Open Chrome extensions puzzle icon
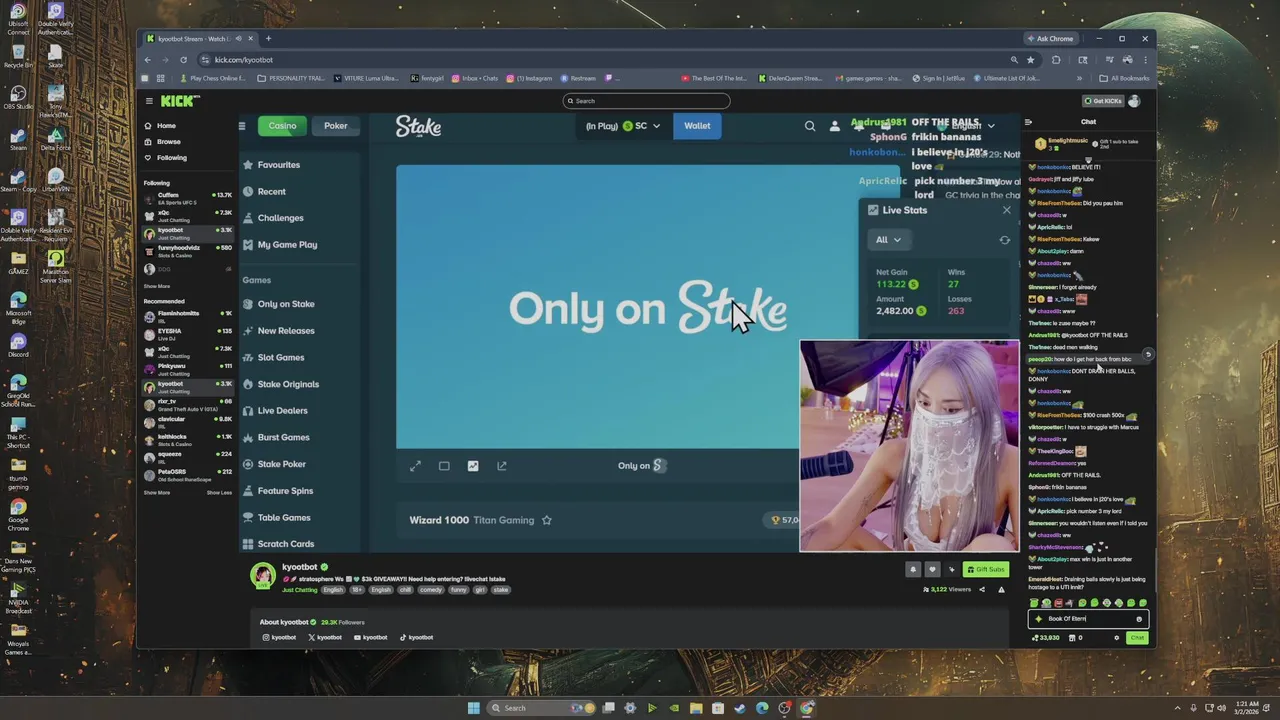Screen dimensions: 1280x720 click(x=1056, y=60)
